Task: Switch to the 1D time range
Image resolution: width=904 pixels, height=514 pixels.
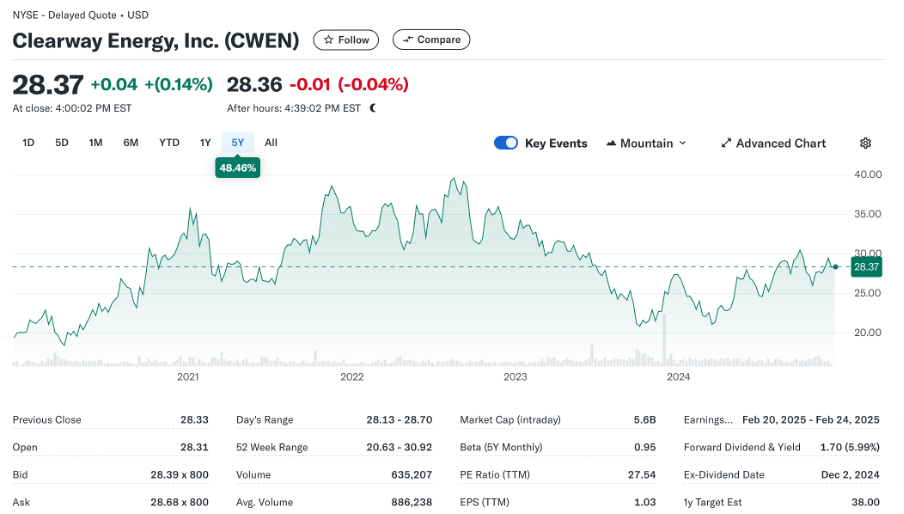Action: click(28, 142)
